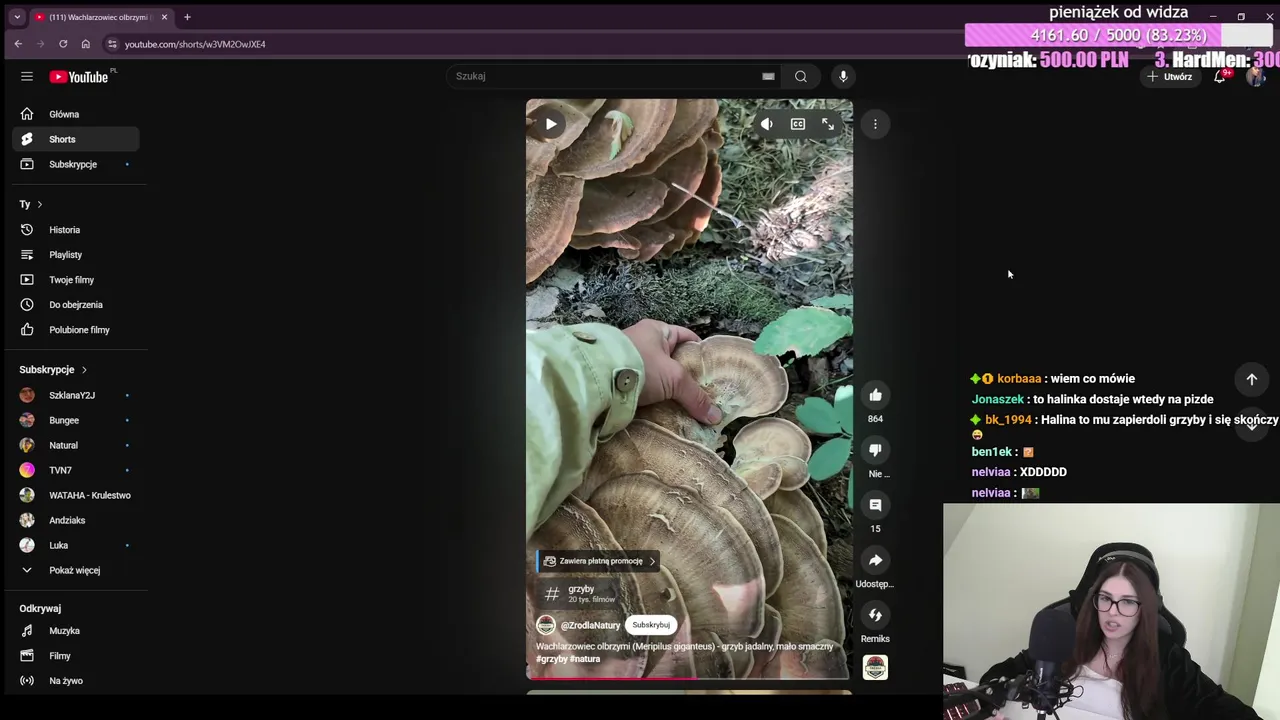Screen dimensions: 1280x720
Task: Dislike the Short with thumbs down
Action: pos(875,450)
